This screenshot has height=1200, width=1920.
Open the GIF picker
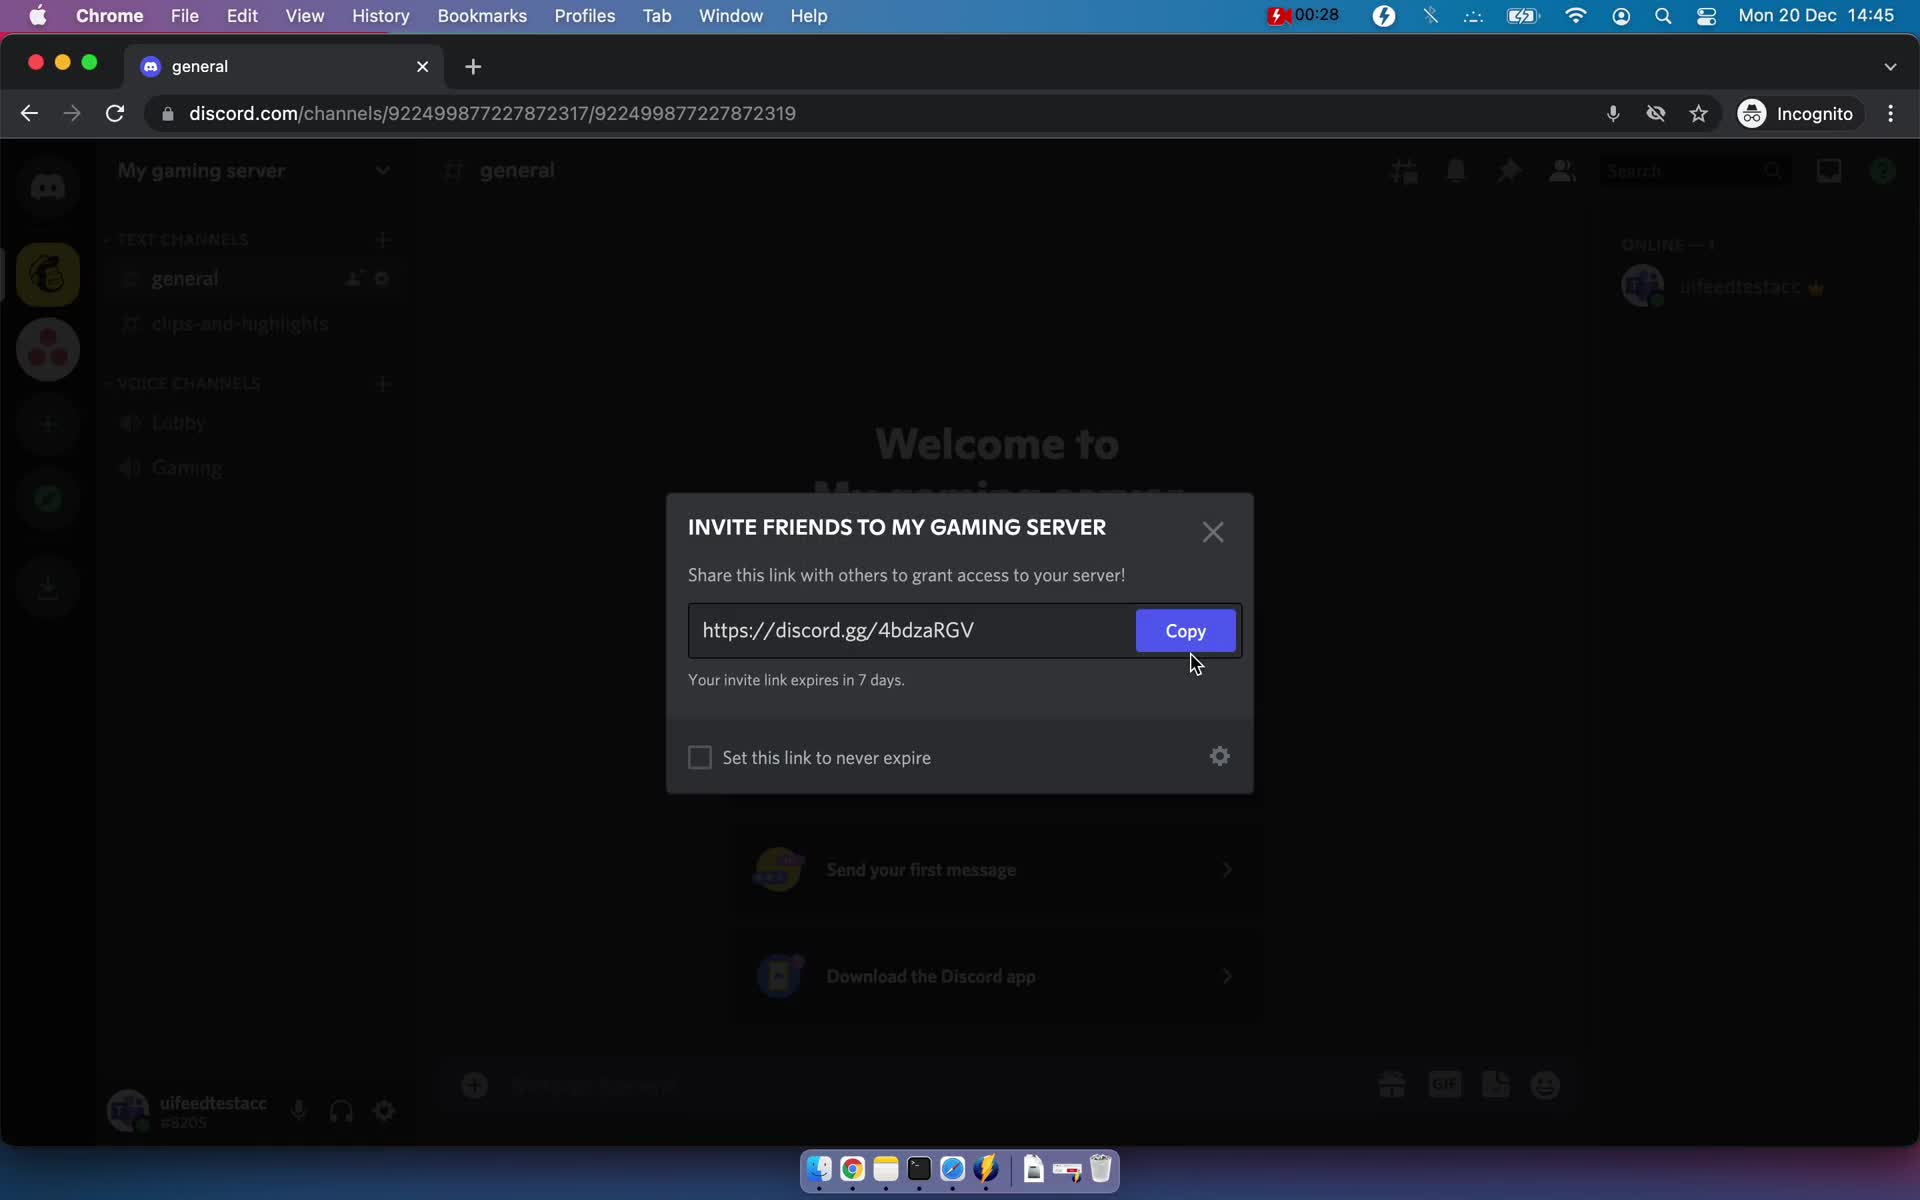point(1444,1084)
